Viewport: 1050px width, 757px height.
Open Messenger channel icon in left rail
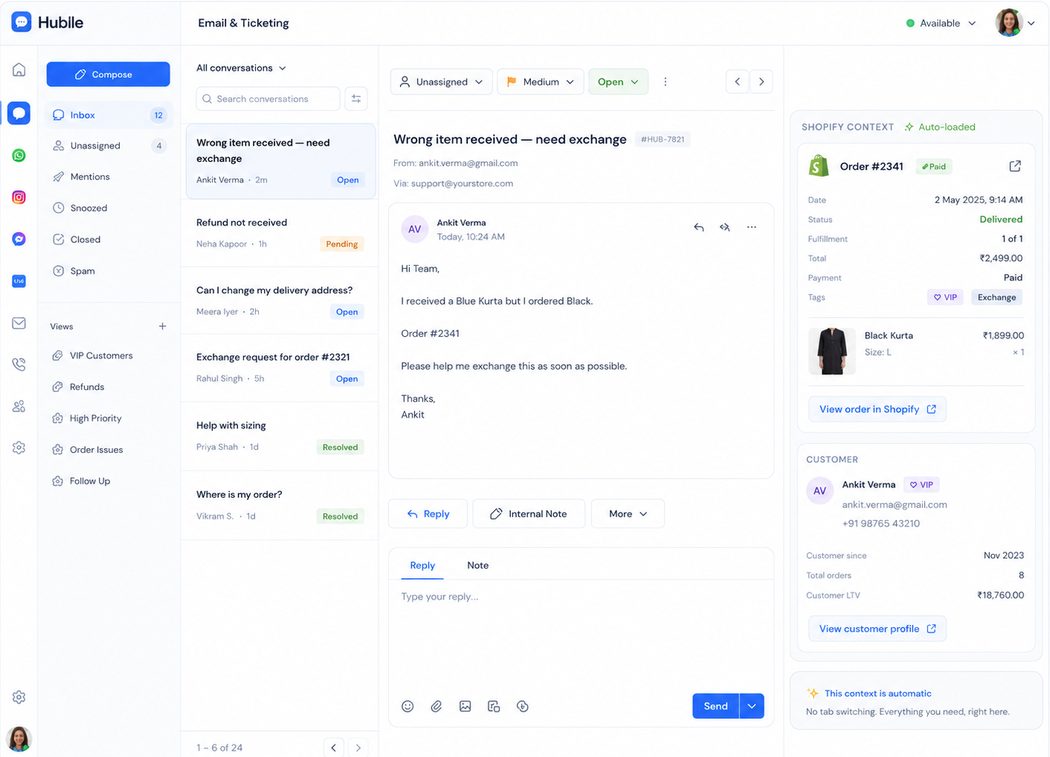tap(19, 239)
